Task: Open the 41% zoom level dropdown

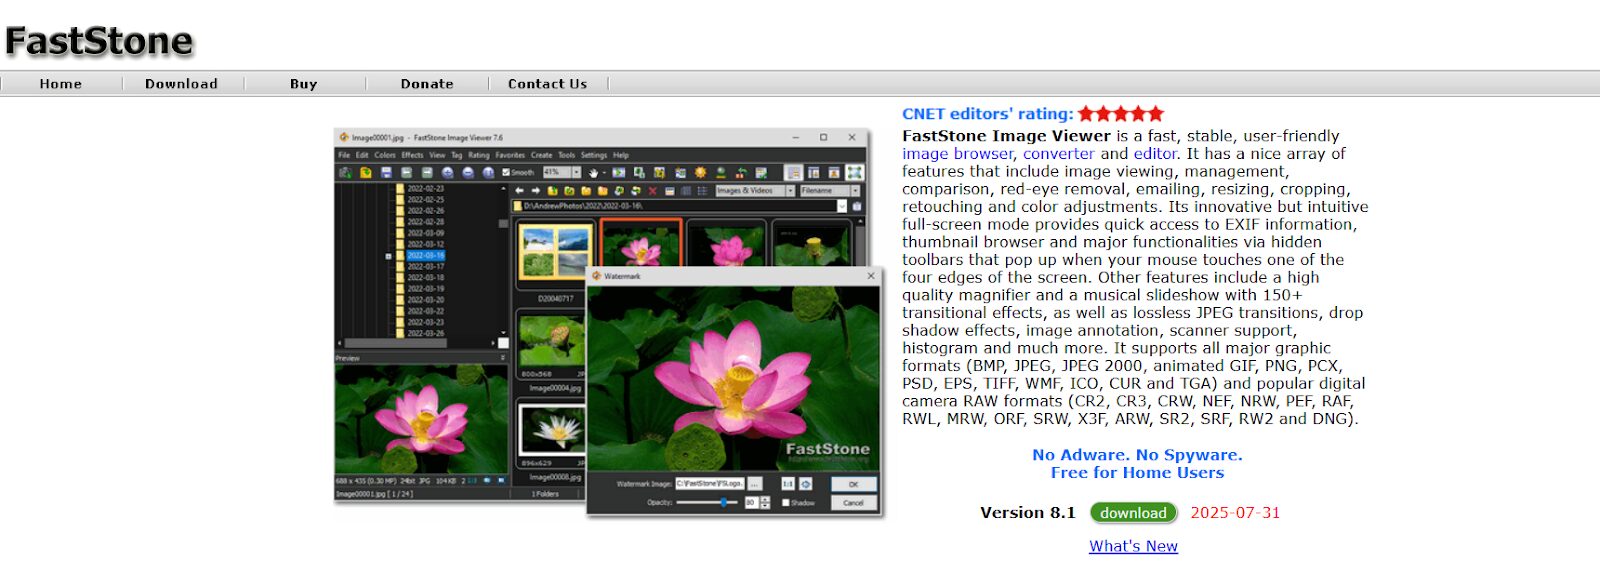Action: coord(576,173)
